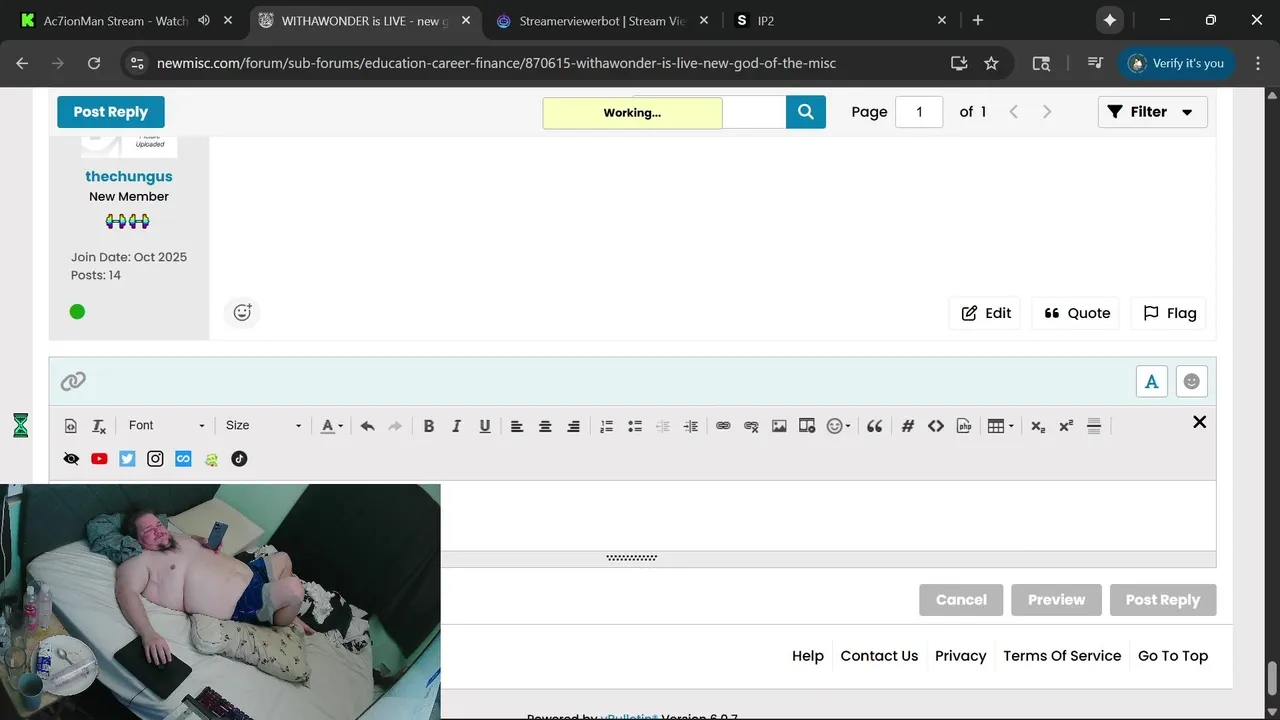Flag the post

tap(1169, 313)
